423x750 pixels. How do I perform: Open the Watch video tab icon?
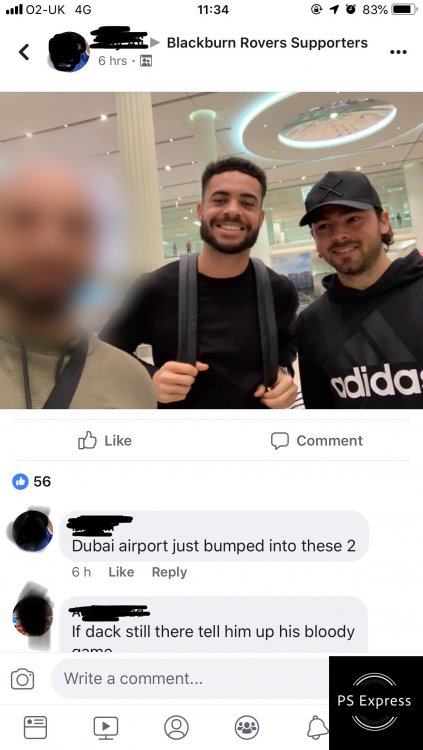[106, 728]
